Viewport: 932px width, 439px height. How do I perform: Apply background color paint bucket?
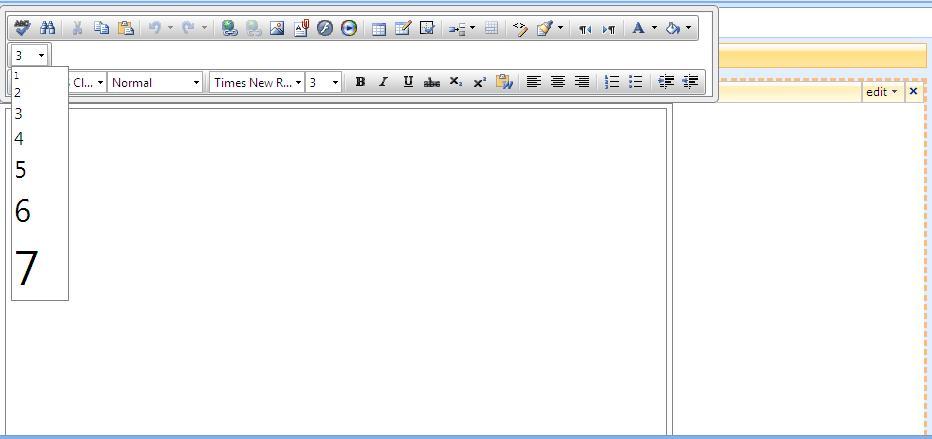[673, 28]
